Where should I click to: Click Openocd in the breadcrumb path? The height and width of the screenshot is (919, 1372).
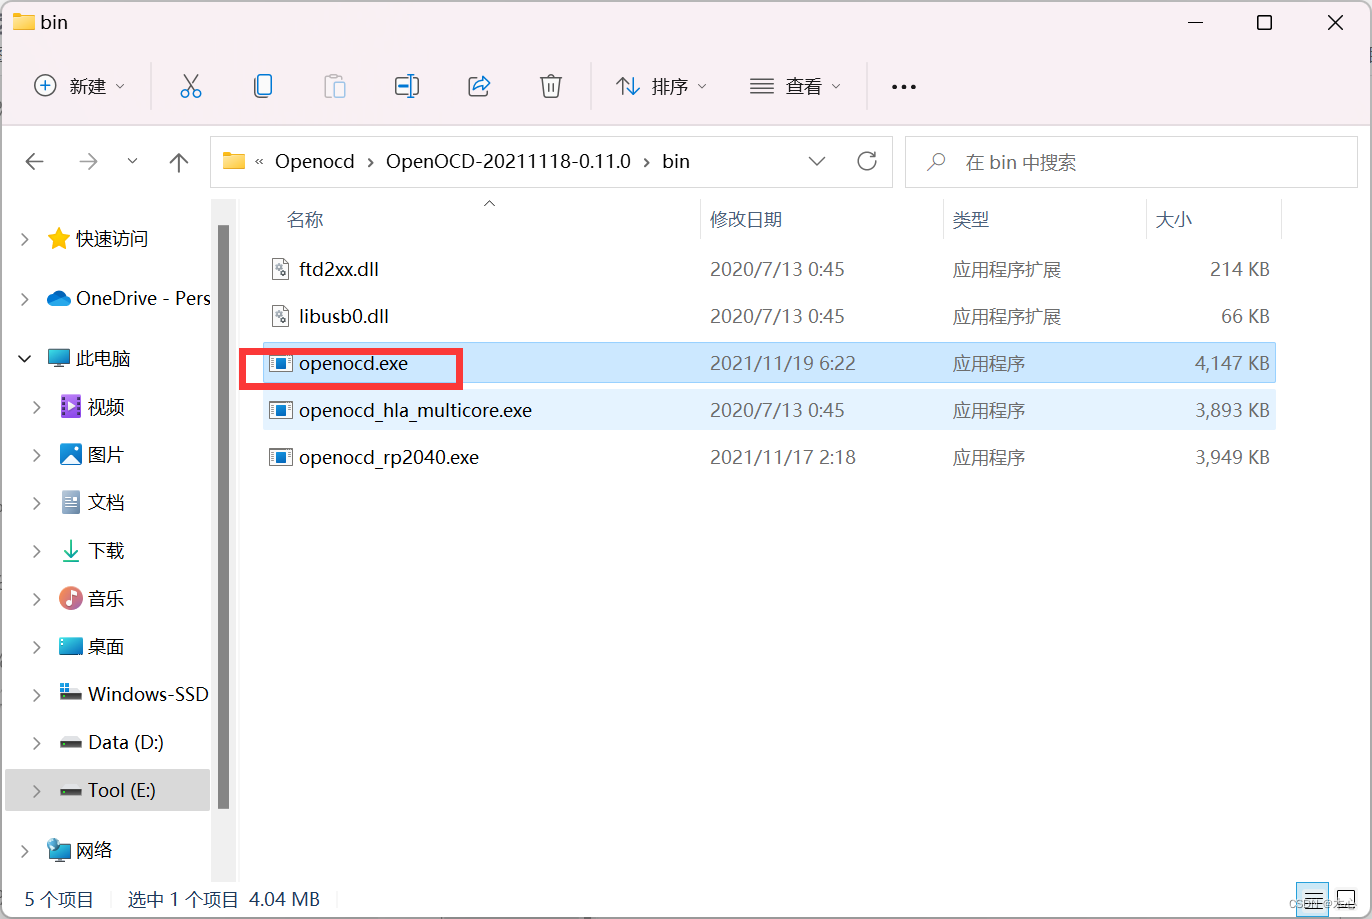point(315,161)
